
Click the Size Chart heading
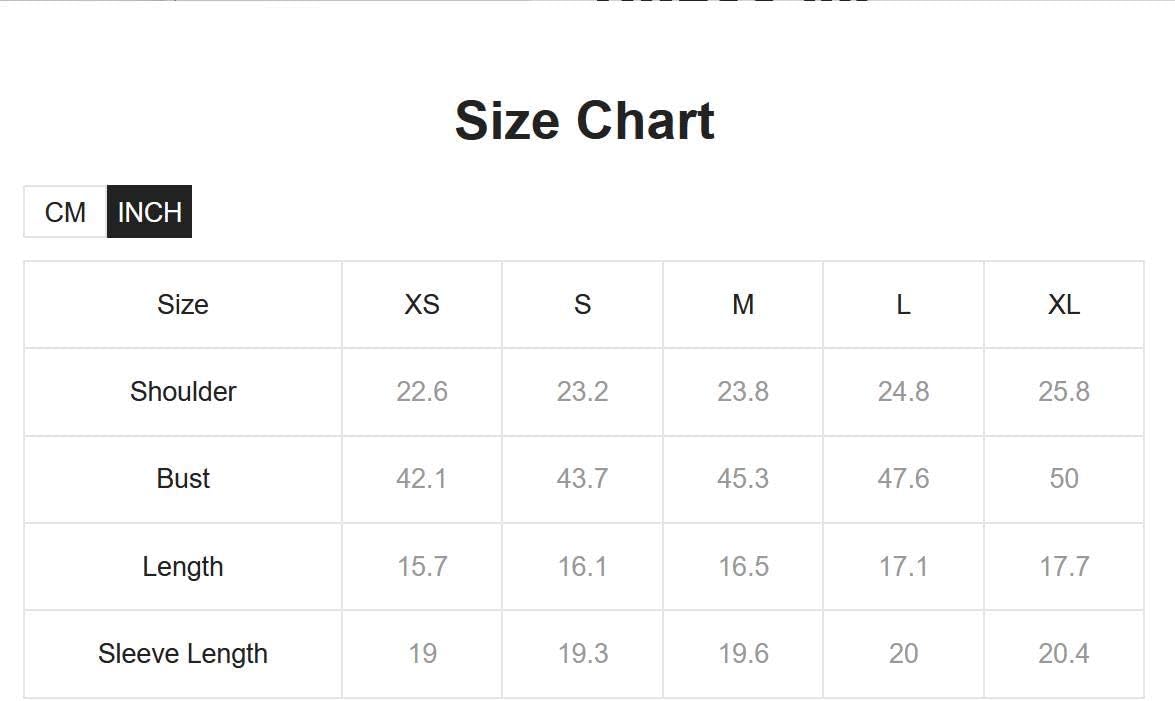(x=585, y=120)
